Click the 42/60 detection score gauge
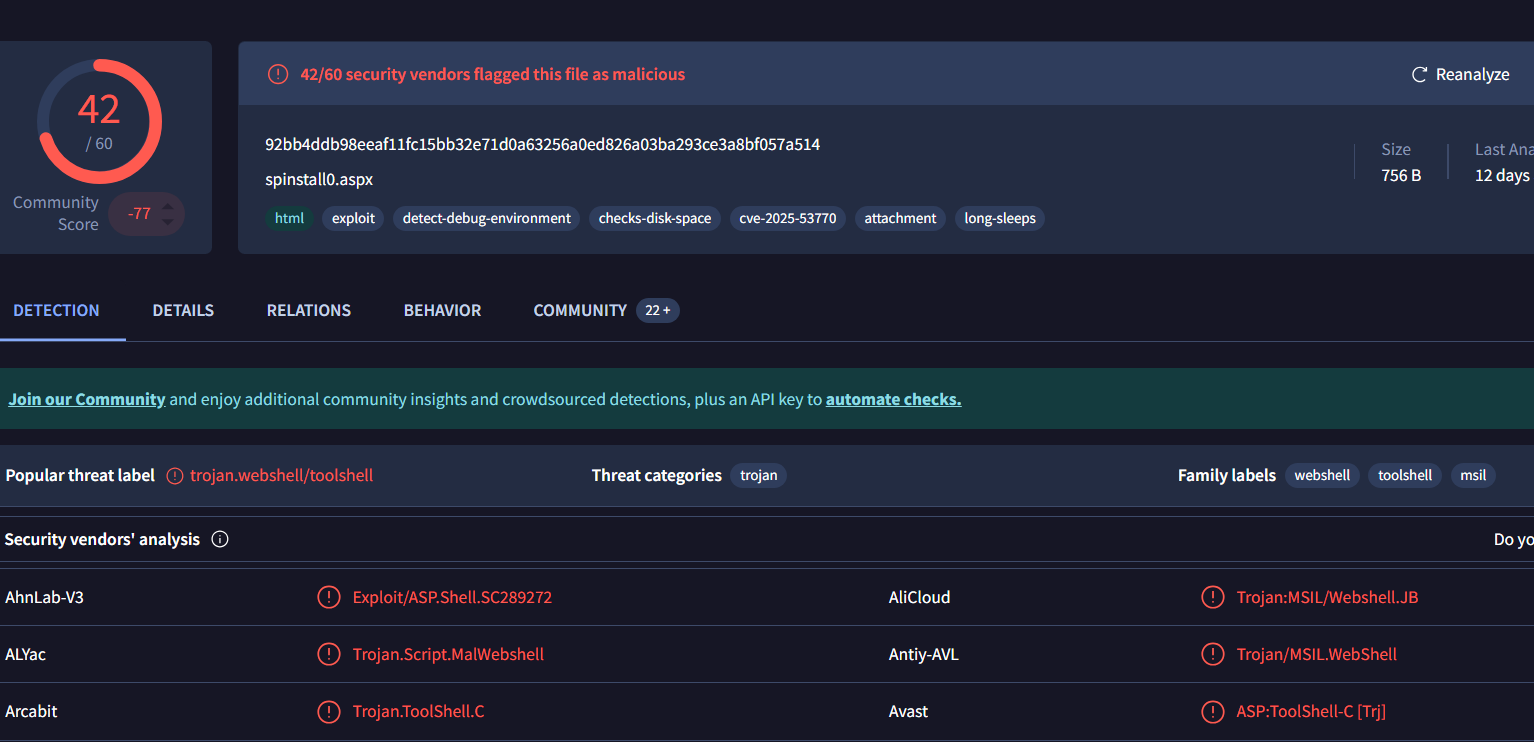Viewport: 1534px width, 742px height. pos(99,121)
